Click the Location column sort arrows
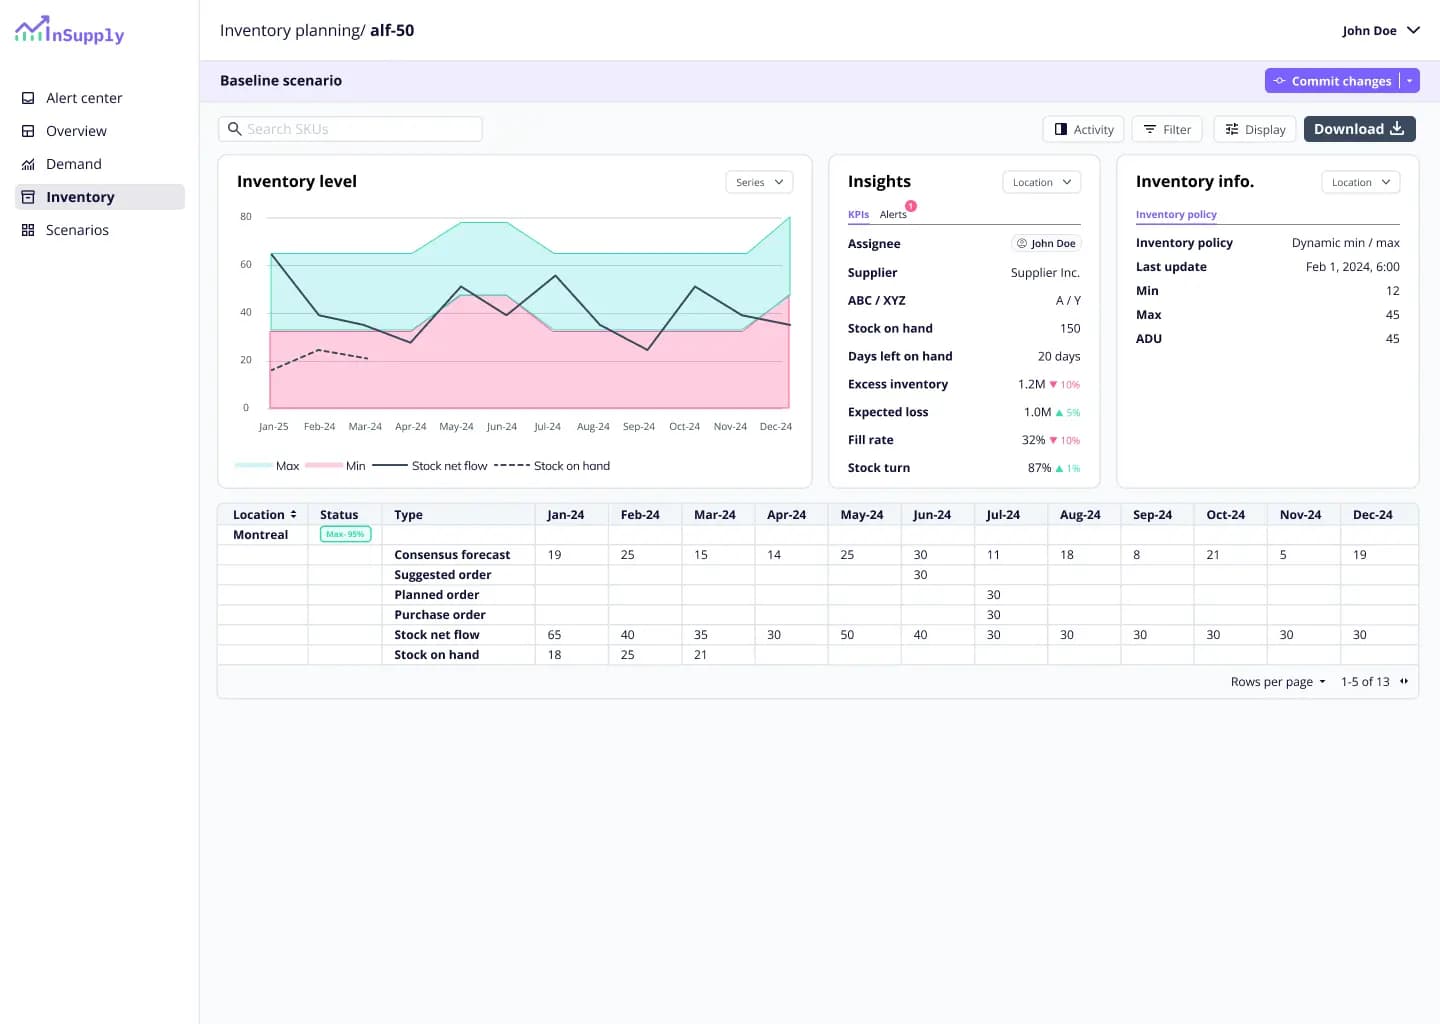1440x1024 pixels. [x=293, y=514]
